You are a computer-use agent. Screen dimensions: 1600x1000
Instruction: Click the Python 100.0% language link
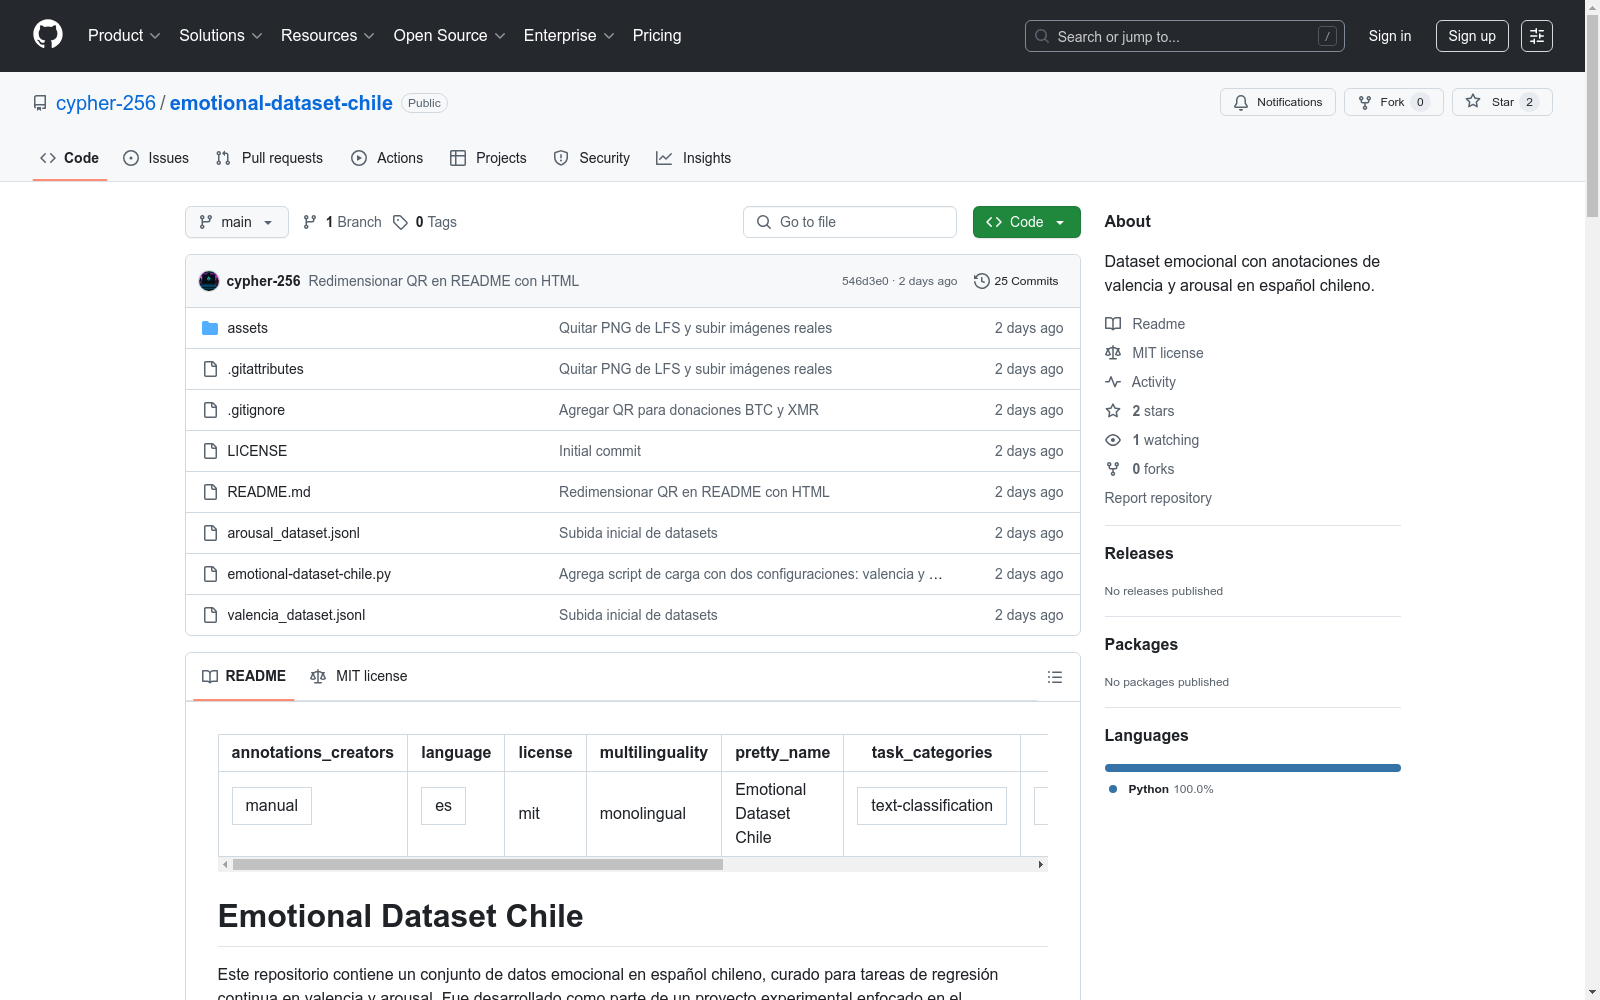pyautogui.click(x=1161, y=789)
